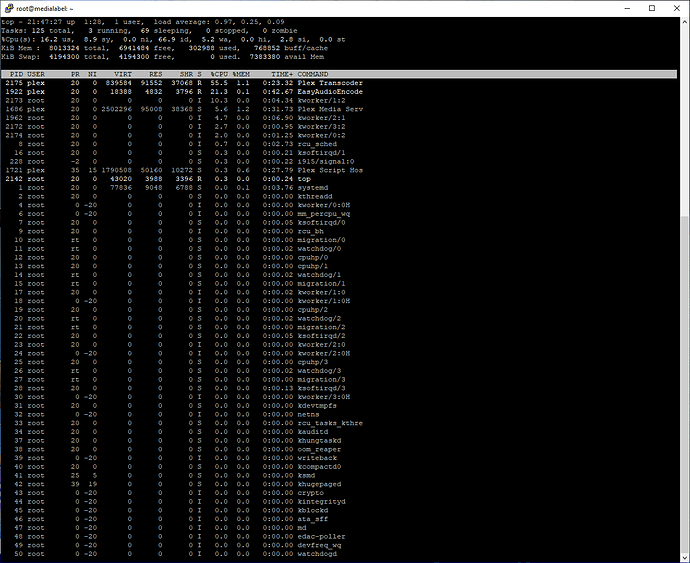Click the top process command
The image size is (690, 563).
[x=304, y=179]
